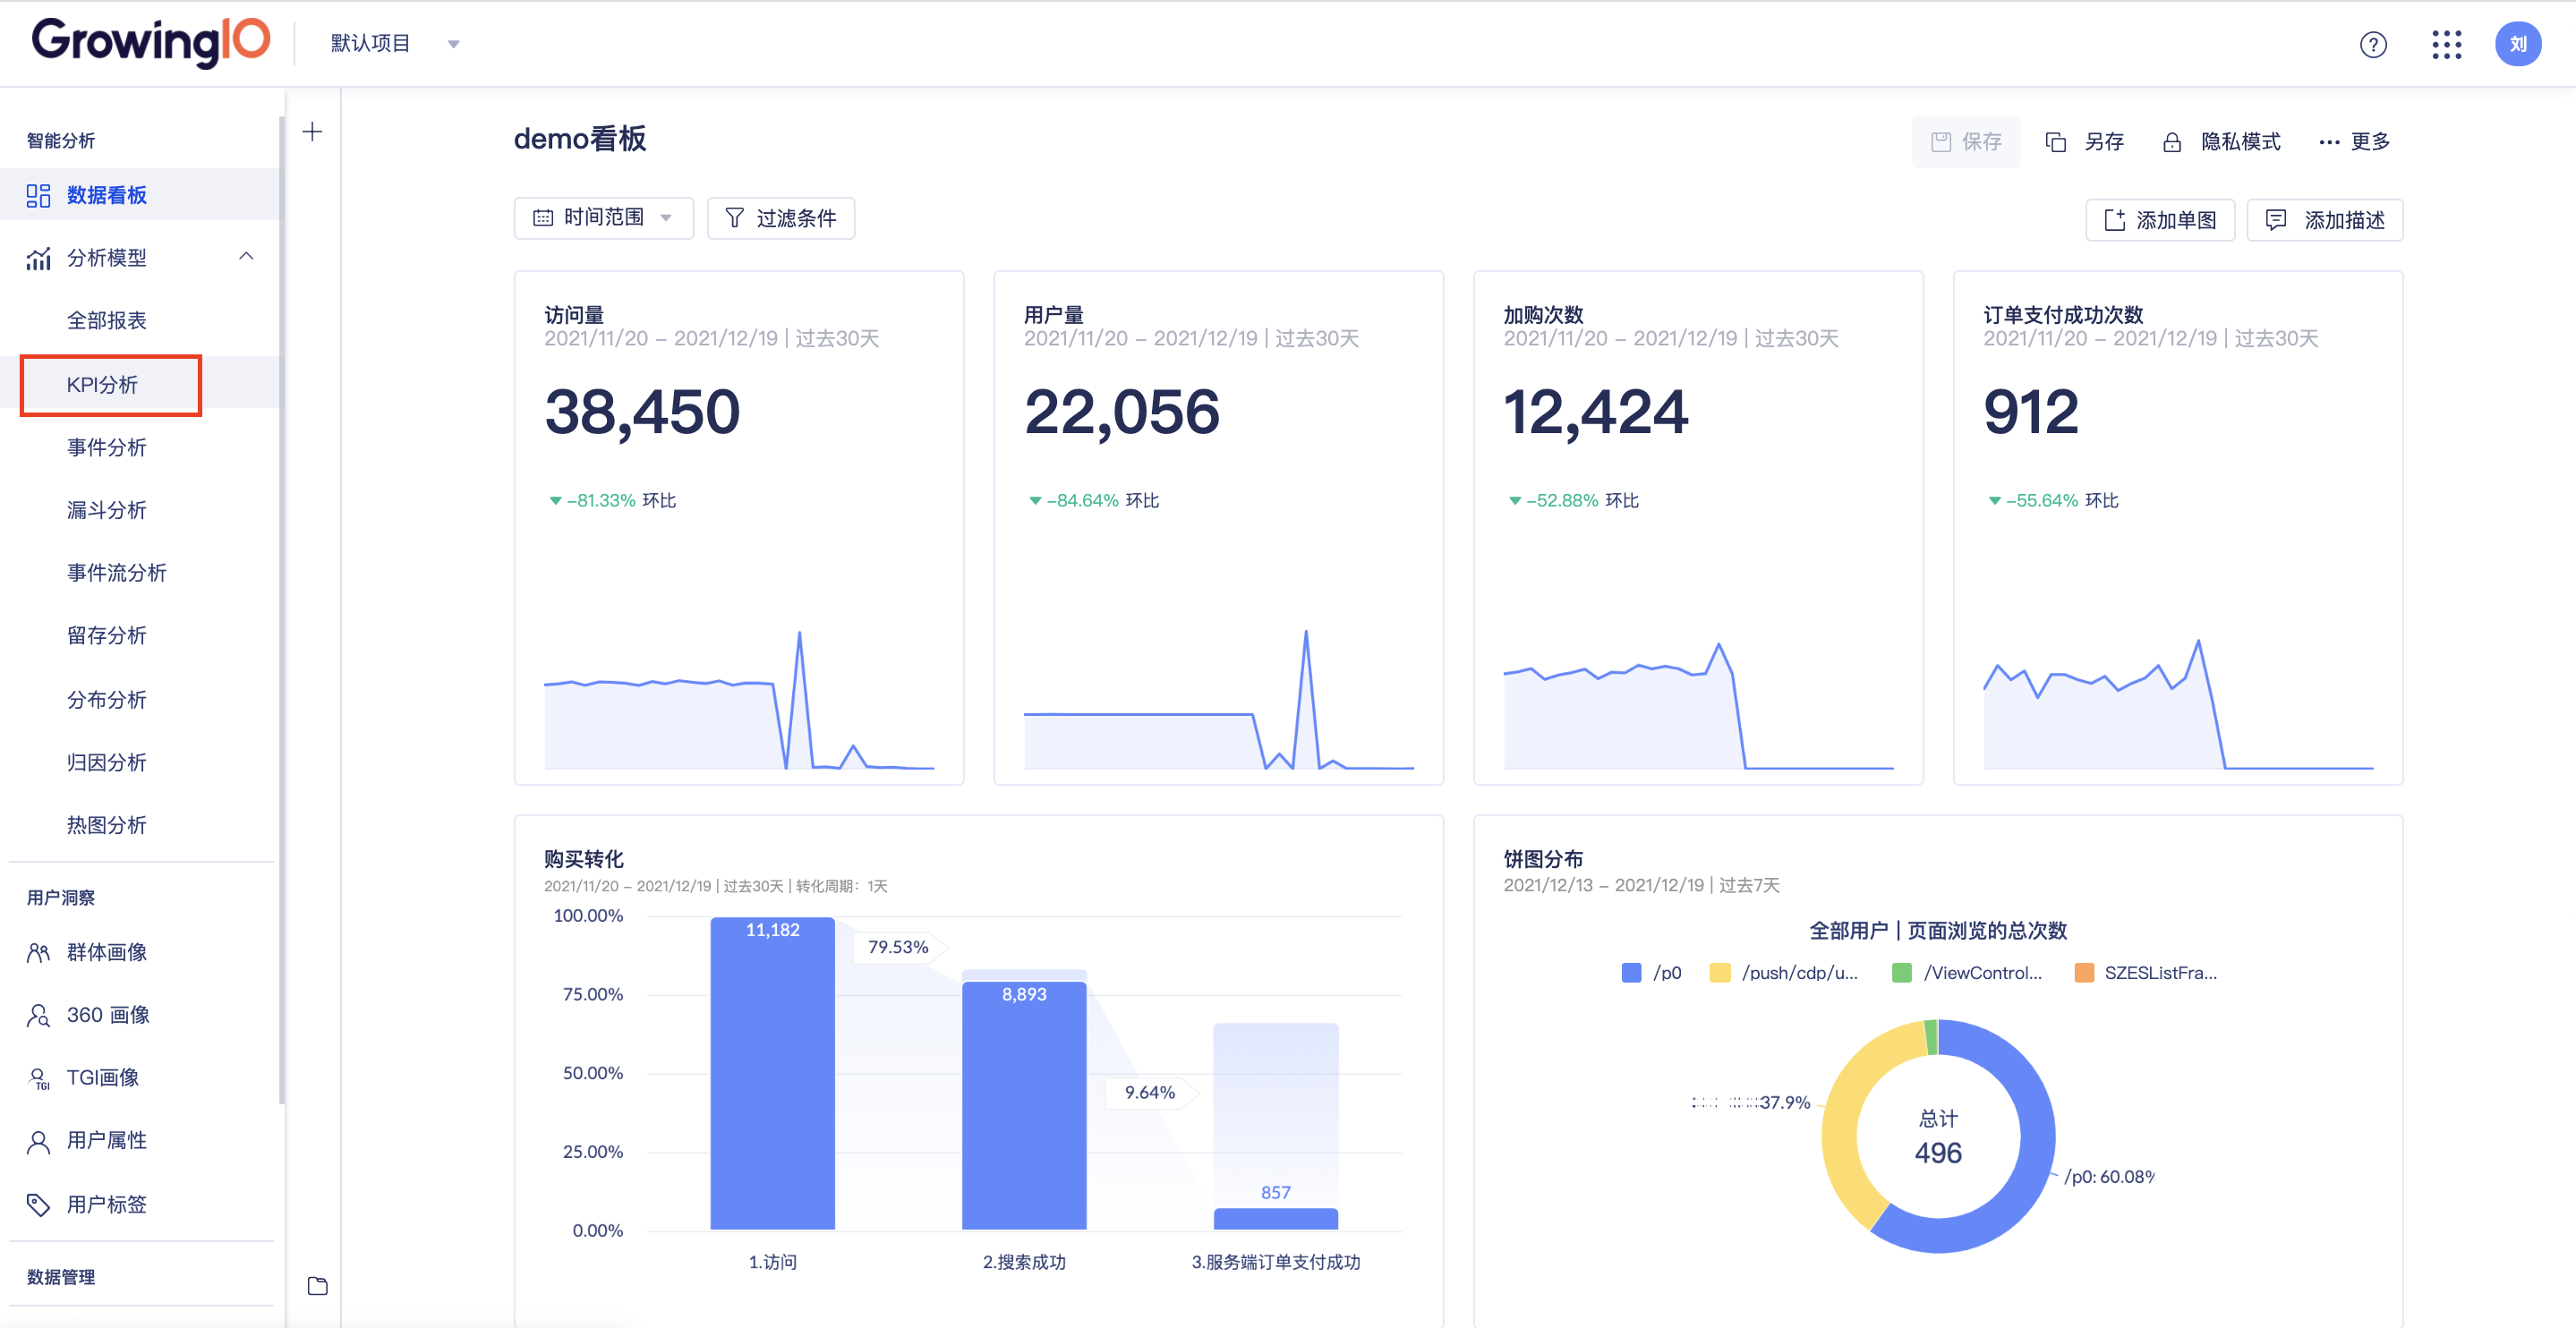This screenshot has width=2576, height=1328.
Task: Click the 加购次数 12,424 value
Action: 1596,412
